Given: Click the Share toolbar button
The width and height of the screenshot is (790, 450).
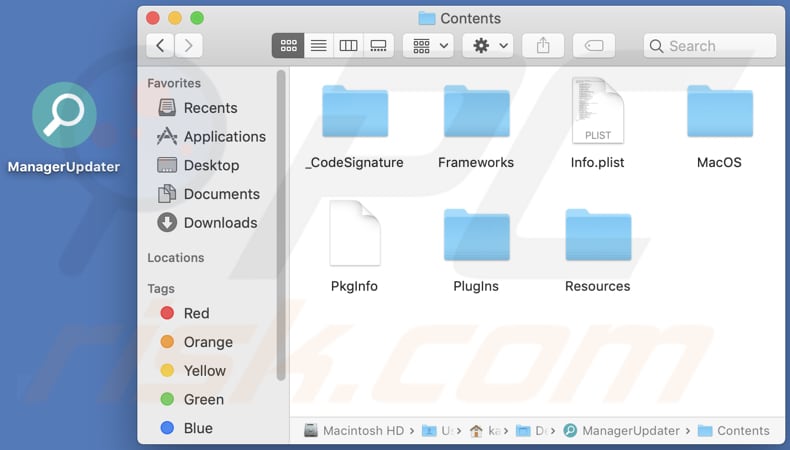Looking at the screenshot, I should click(543, 46).
